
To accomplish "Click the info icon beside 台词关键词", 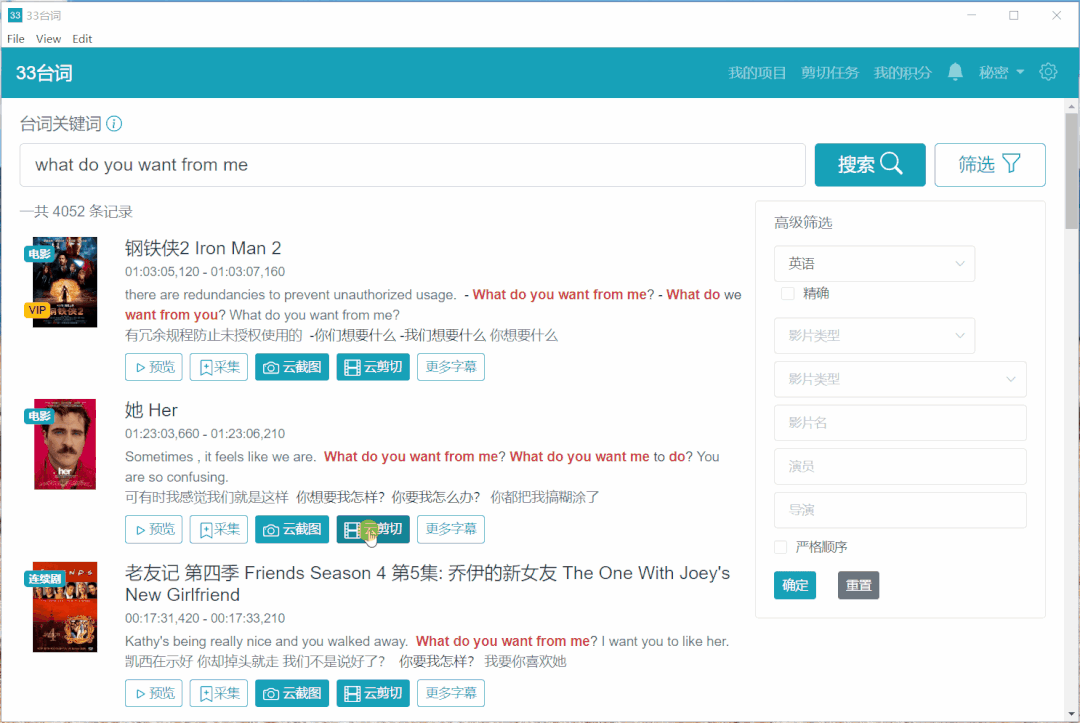I will pyautogui.click(x=114, y=123).
